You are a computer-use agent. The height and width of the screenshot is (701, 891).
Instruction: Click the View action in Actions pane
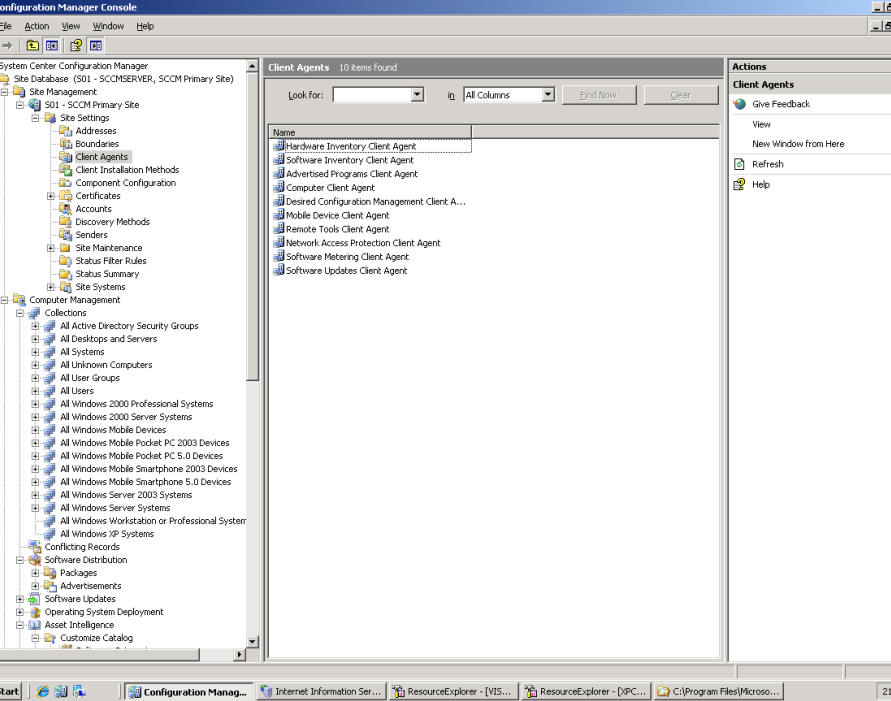761,124
